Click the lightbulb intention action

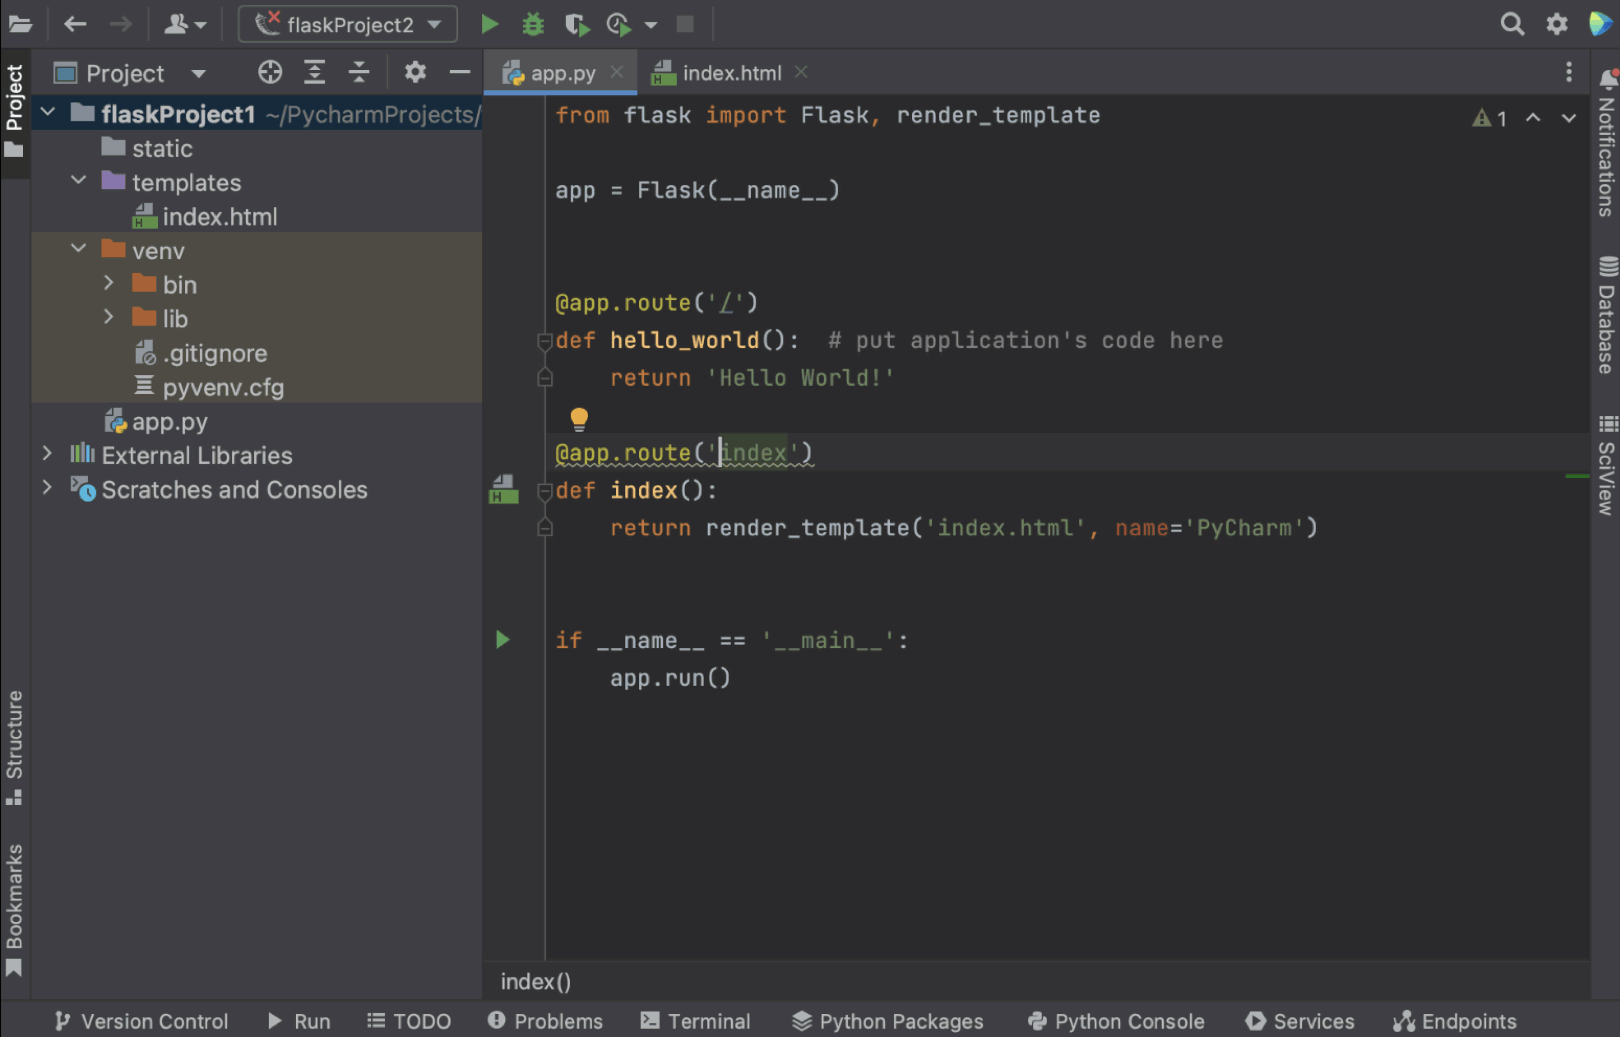click(579, 417)
